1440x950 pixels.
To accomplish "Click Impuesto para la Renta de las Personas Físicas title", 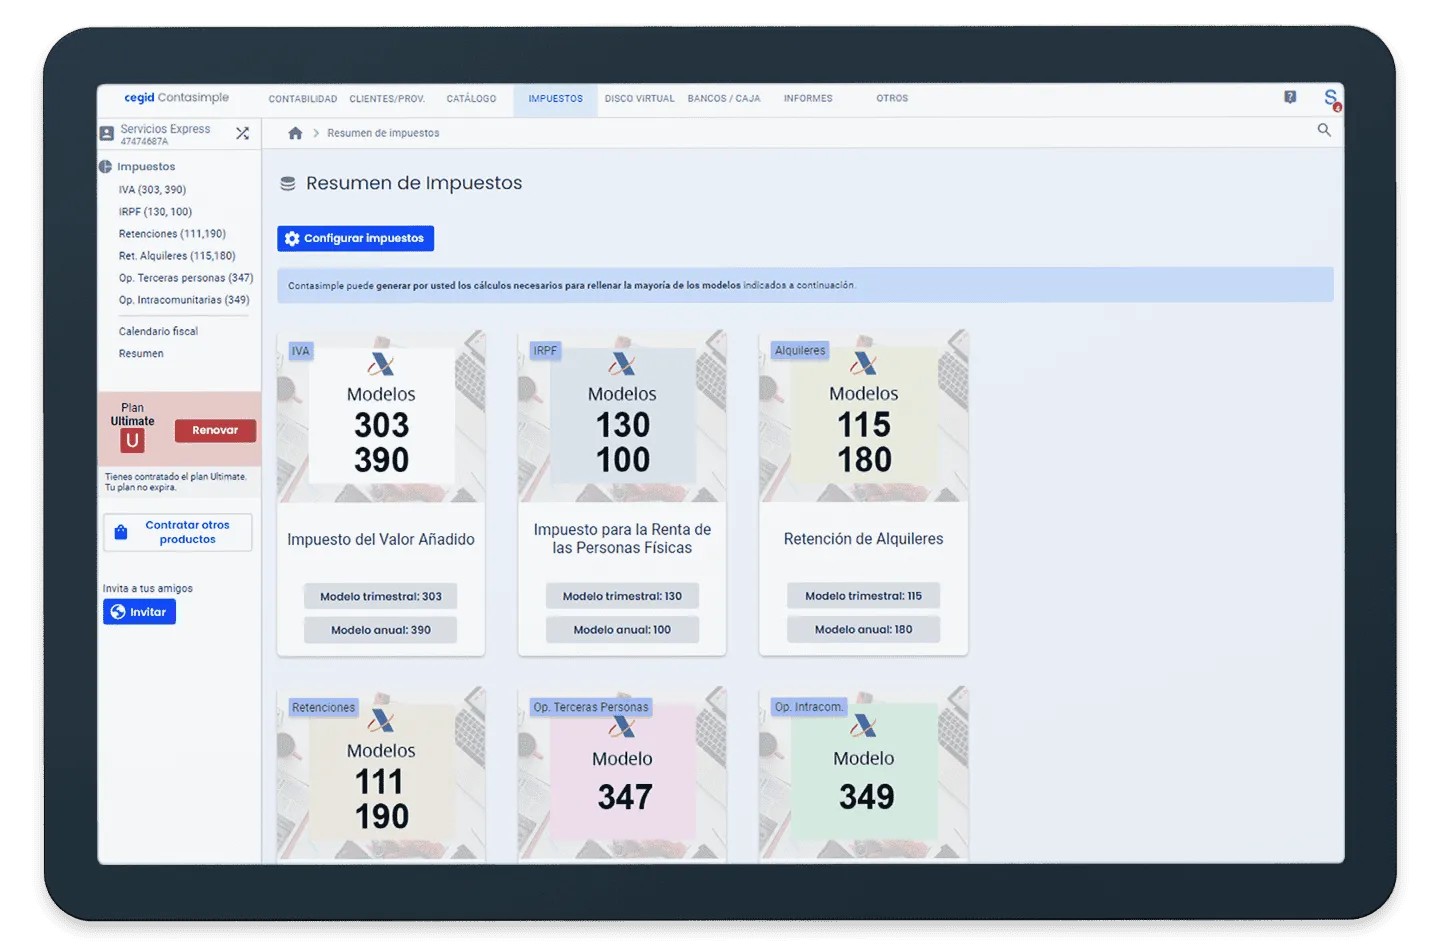I will pos(622,539).
